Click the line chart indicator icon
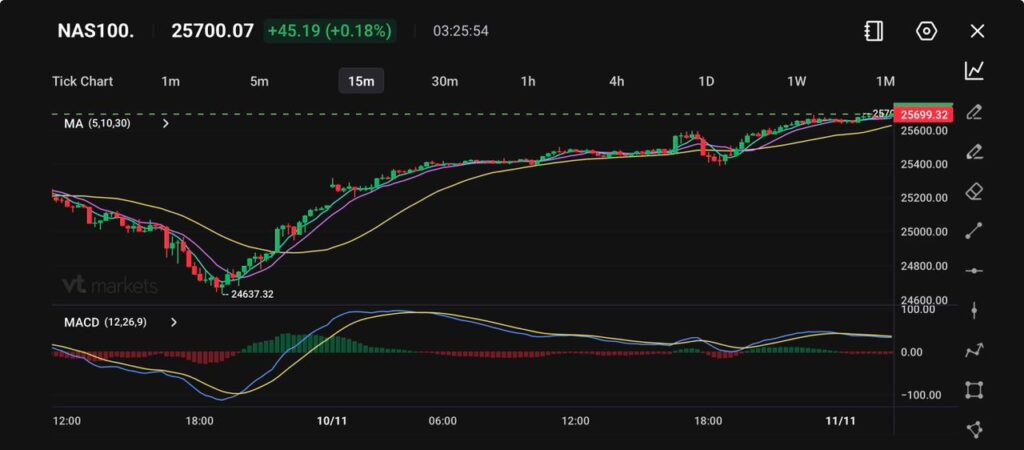This screenshot has height=450, width=1024. (974, 70)
